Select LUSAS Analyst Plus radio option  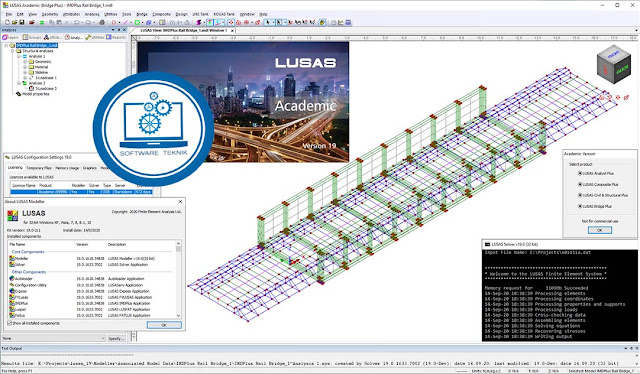[580, 174]
